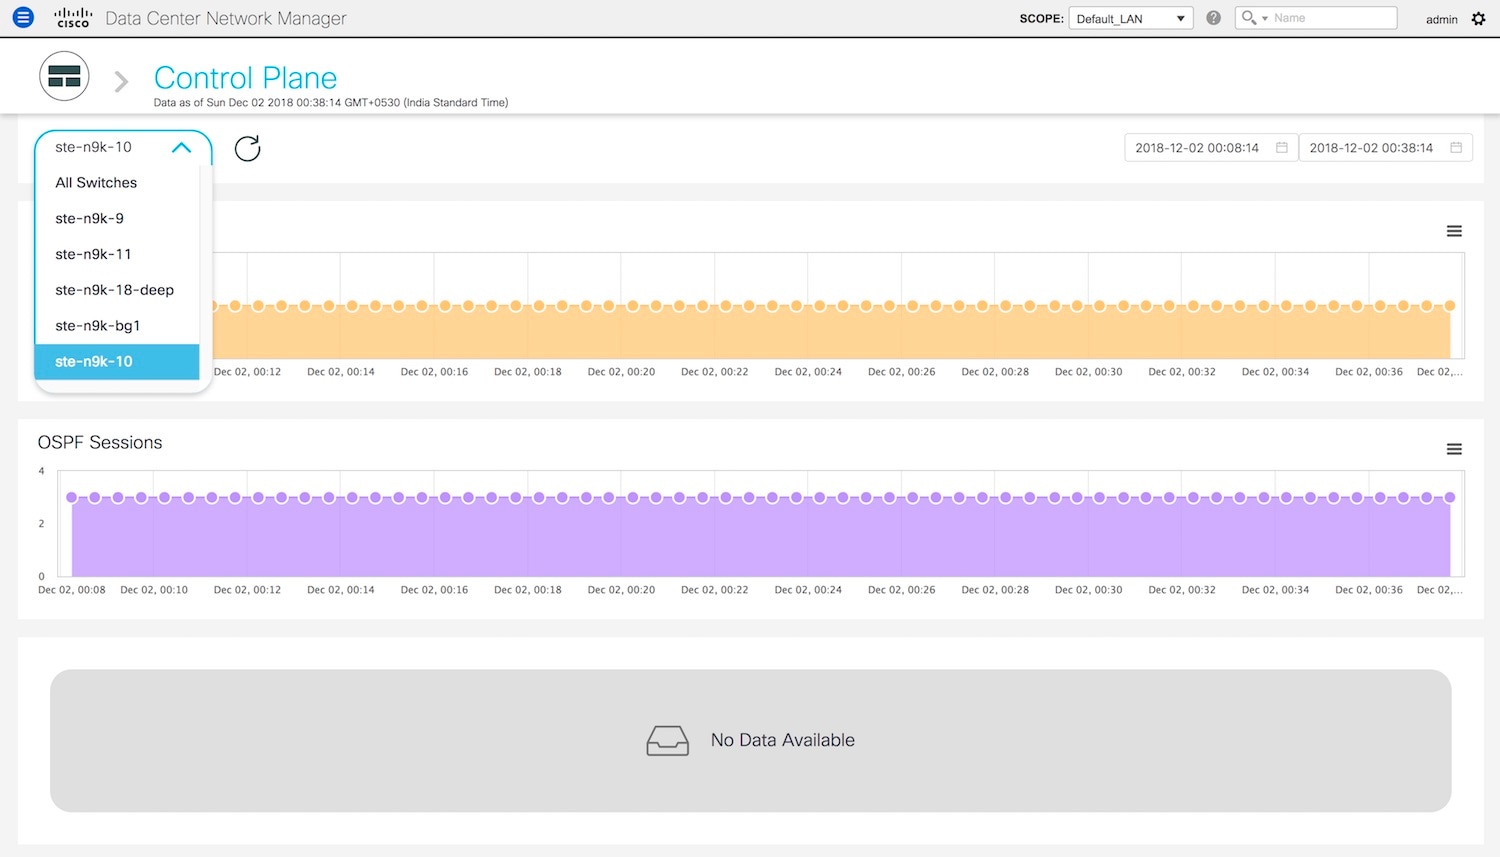Click OSPF axis label Dec 02, 00:08
1500x857 pixels.
pos(71,590)
